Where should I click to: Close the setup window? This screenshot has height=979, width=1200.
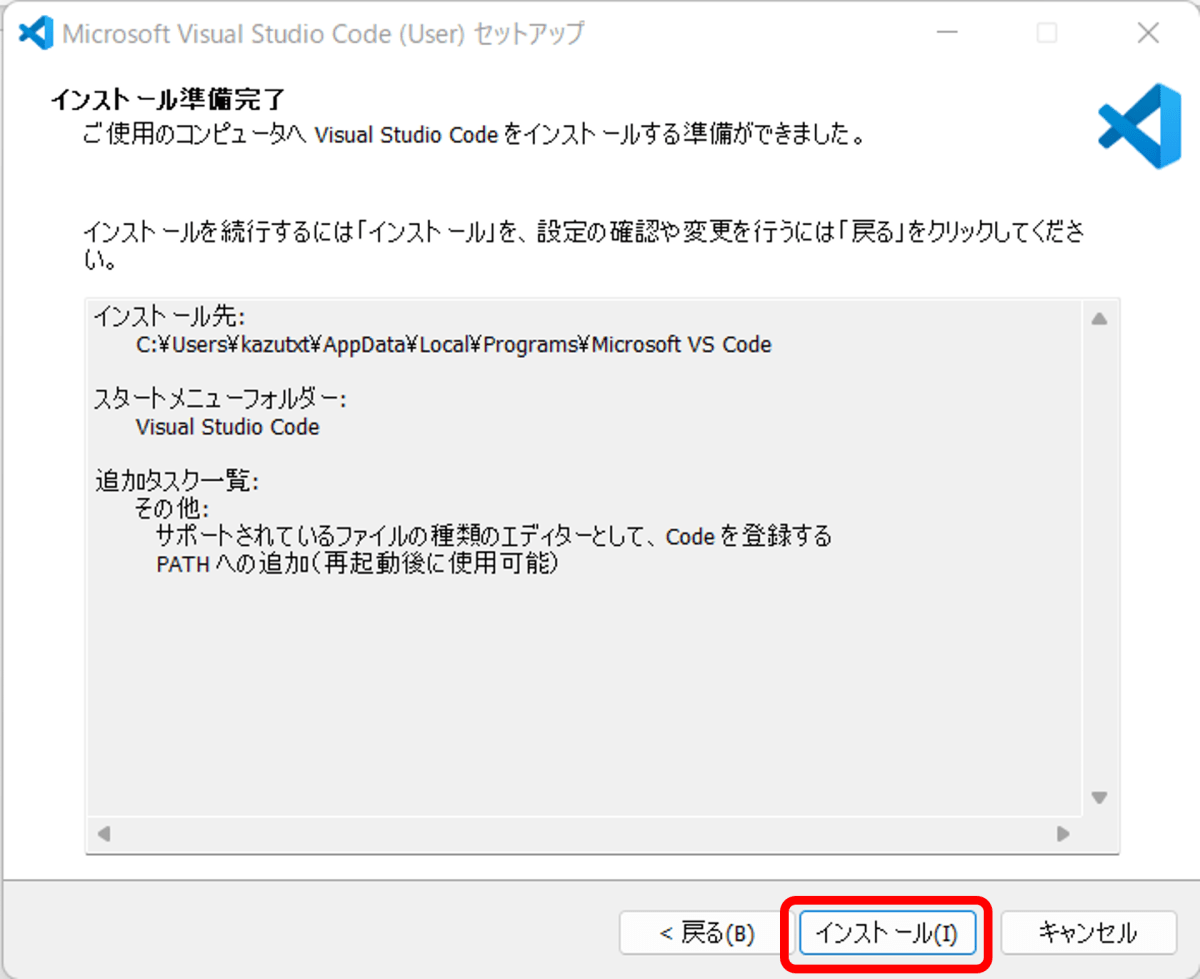point(1149,34)
